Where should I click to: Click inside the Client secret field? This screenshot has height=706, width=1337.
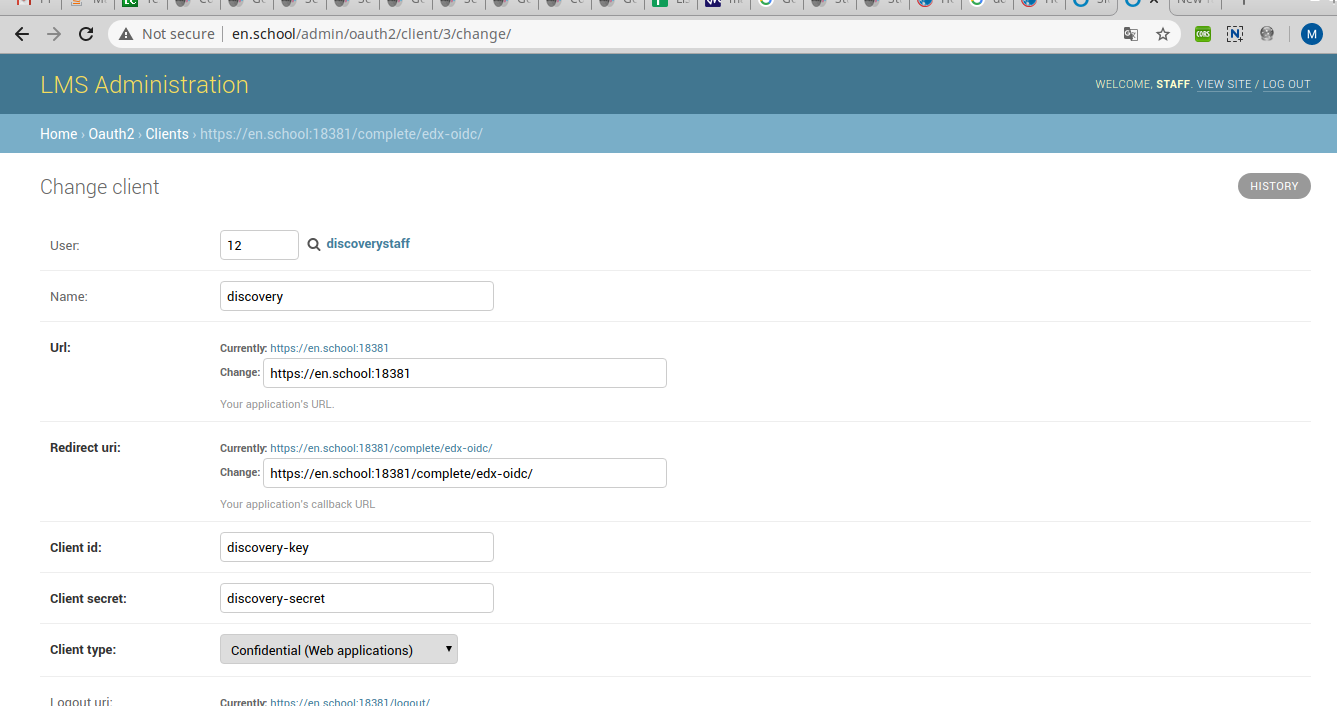(x=356, y=597)
